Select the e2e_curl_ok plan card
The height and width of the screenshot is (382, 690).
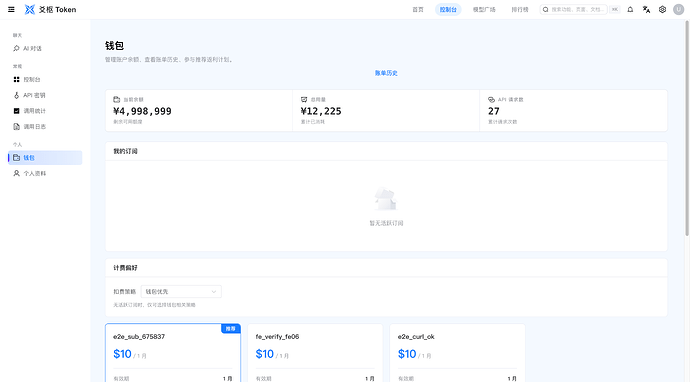click(458, 353)
